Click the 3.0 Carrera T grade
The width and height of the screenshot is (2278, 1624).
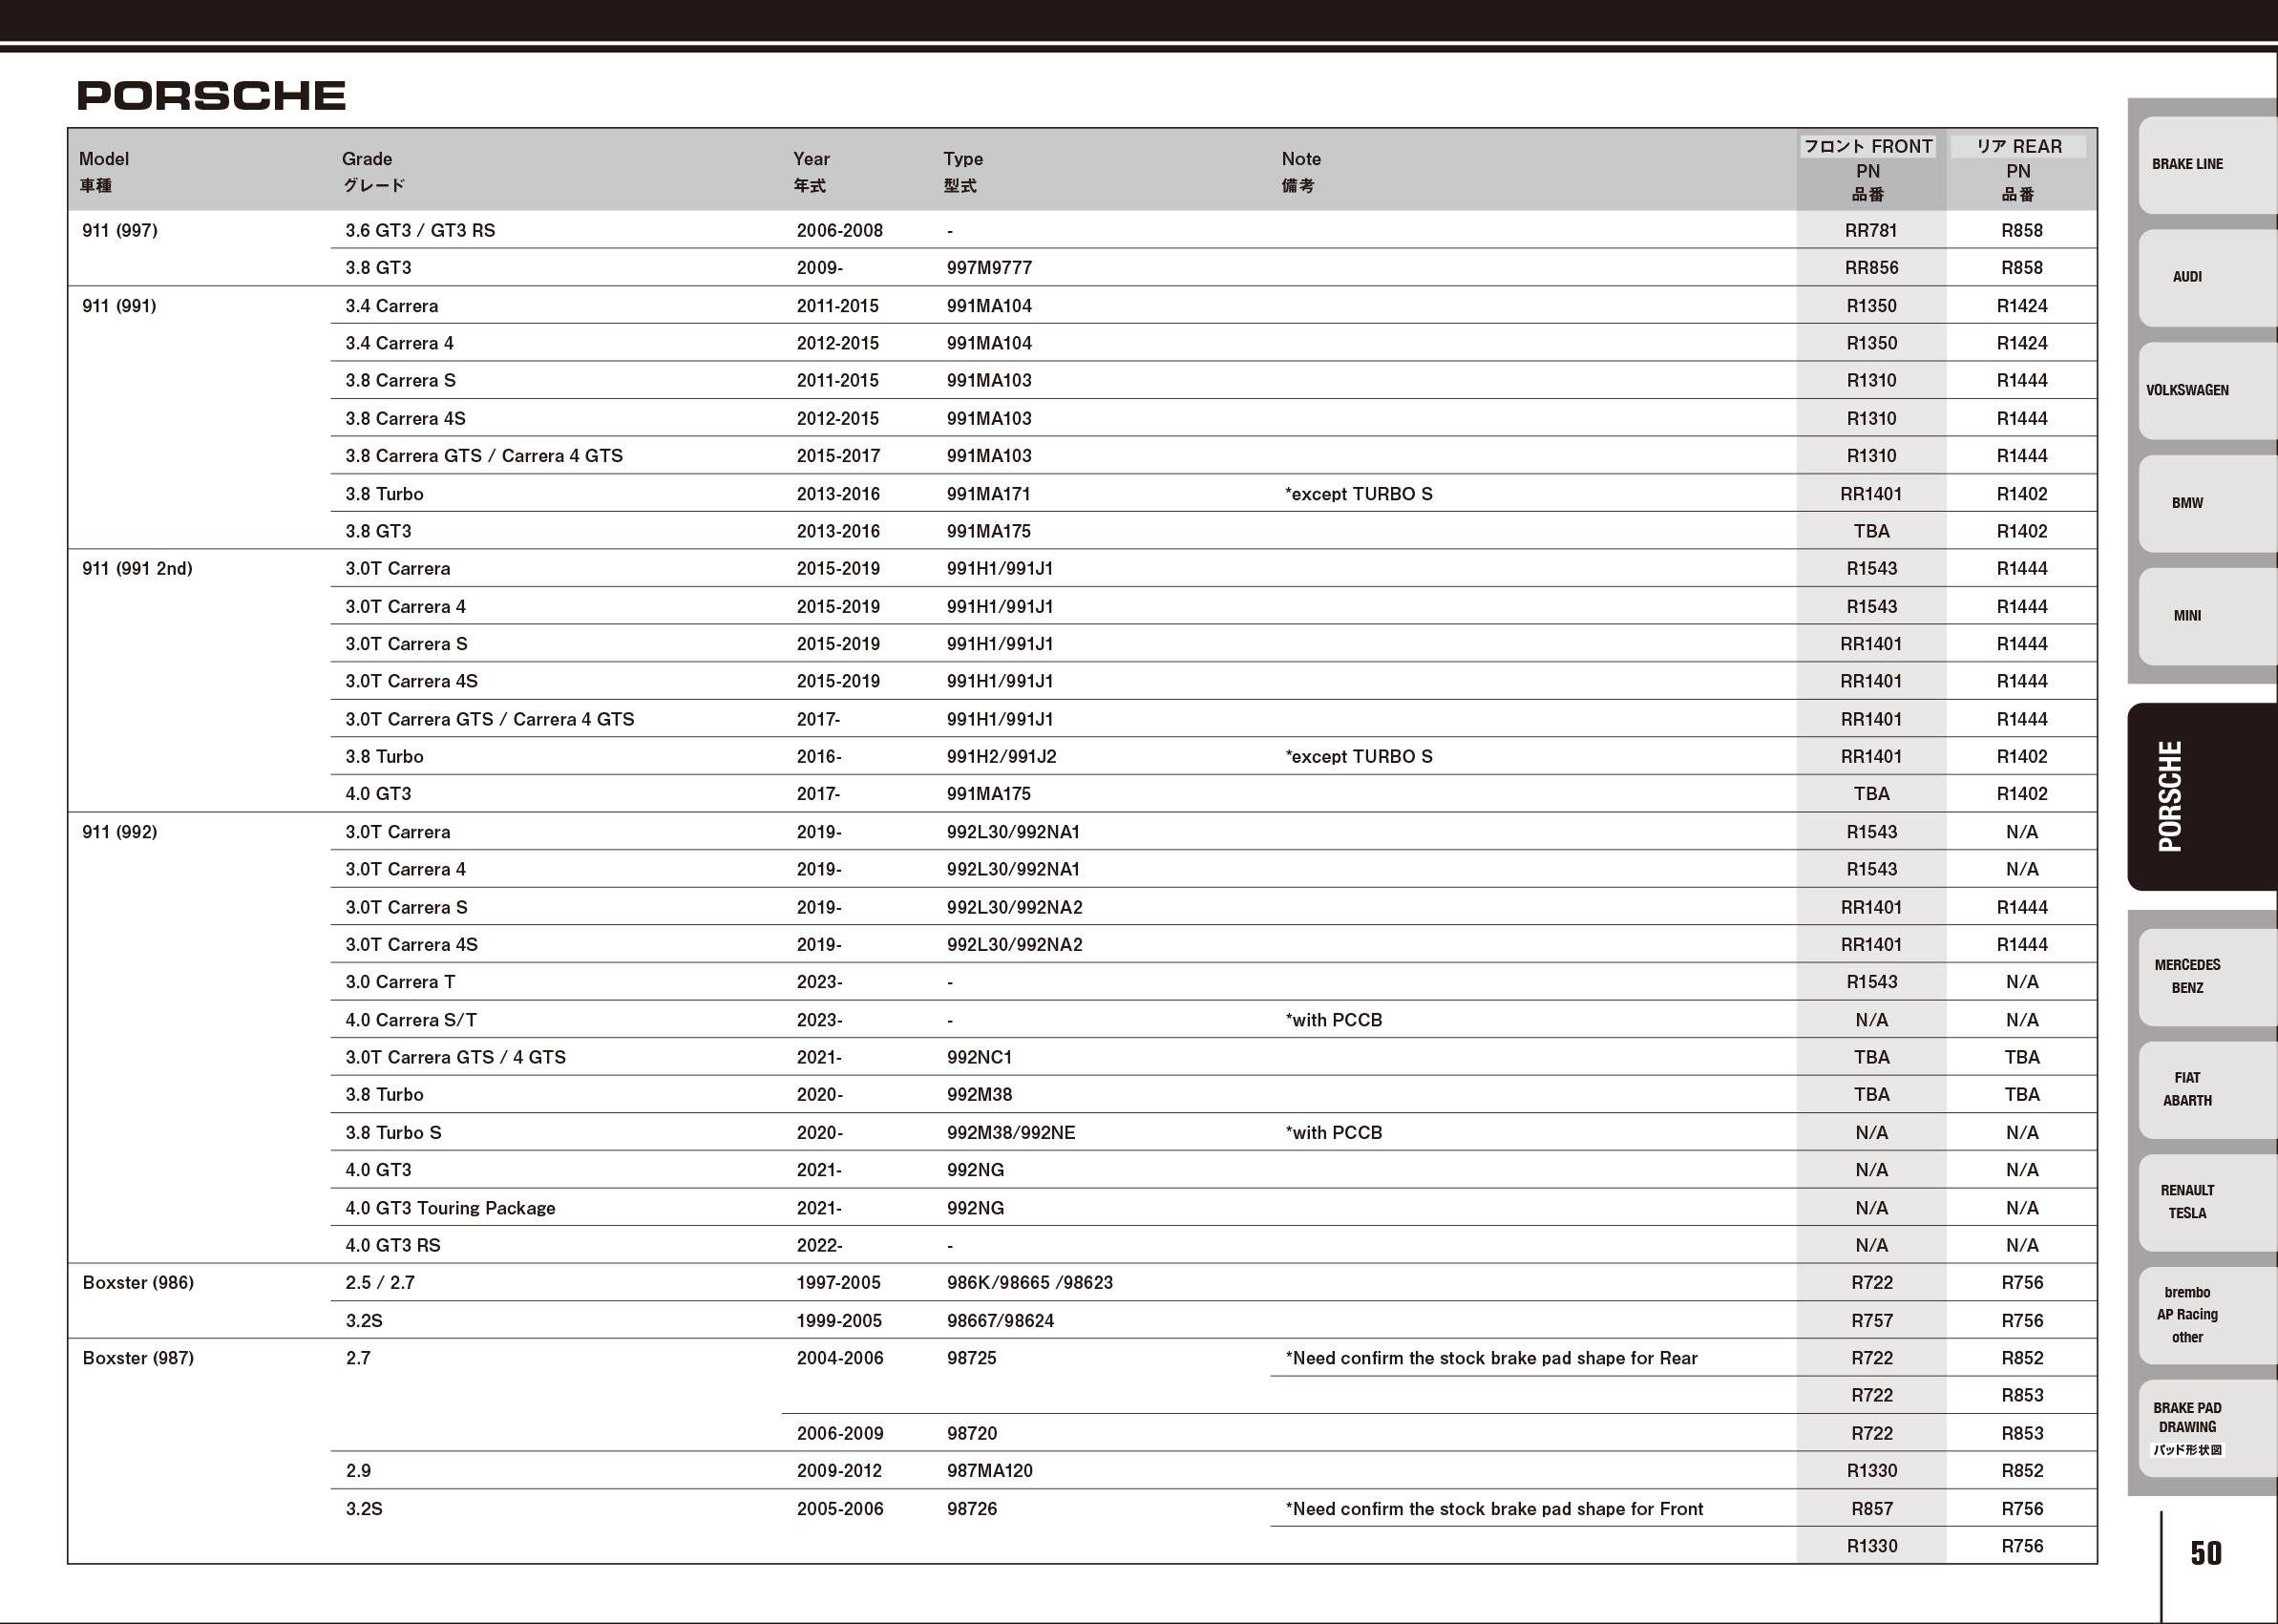coord(400,982)
